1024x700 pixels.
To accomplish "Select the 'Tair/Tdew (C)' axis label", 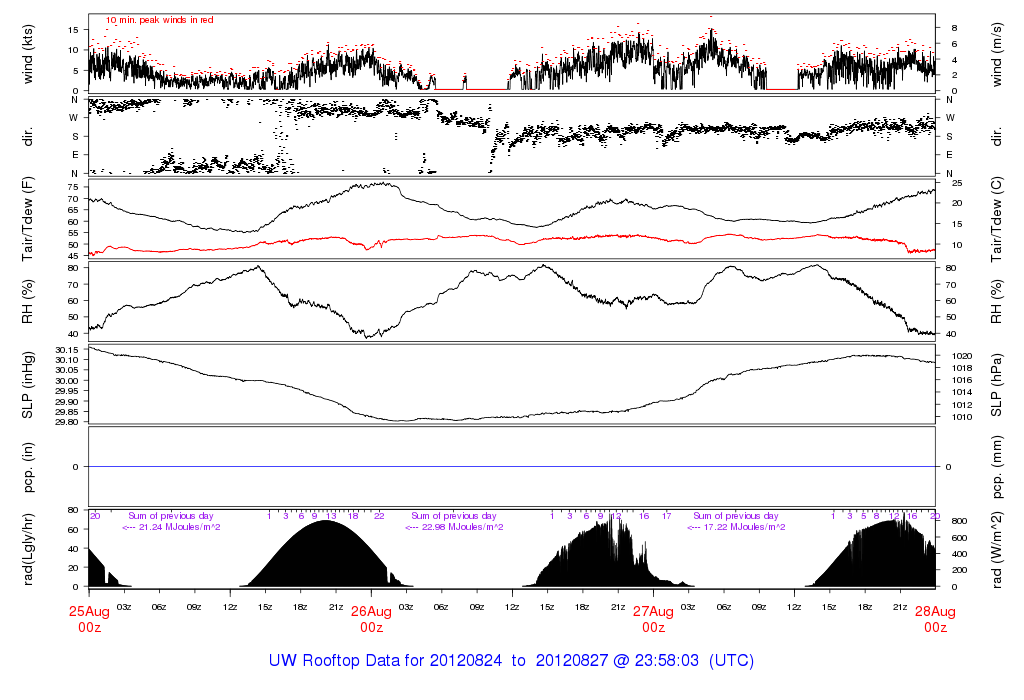I will 996,219.
